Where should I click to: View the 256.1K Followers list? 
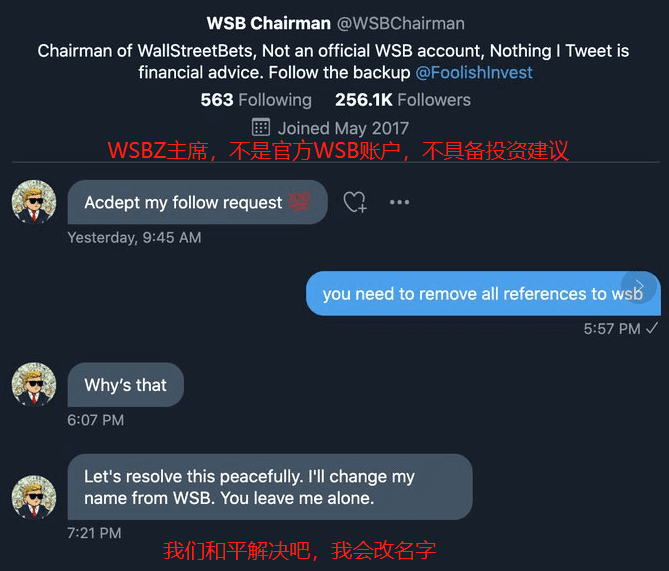(403, 100)
